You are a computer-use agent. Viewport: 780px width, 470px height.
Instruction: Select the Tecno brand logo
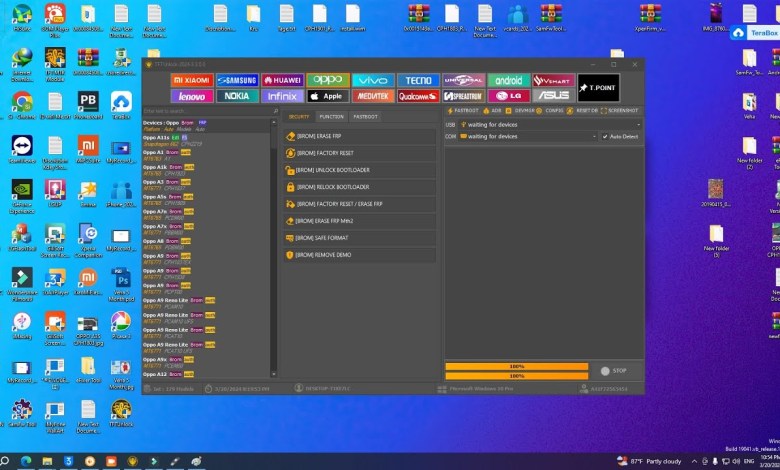[418, 80]
